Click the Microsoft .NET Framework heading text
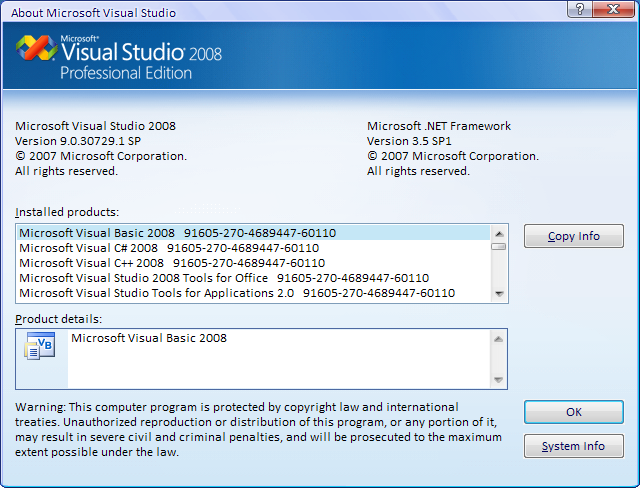Image resolution: width=640 pixels, height=488 pixels. click(x=439, y=126)
